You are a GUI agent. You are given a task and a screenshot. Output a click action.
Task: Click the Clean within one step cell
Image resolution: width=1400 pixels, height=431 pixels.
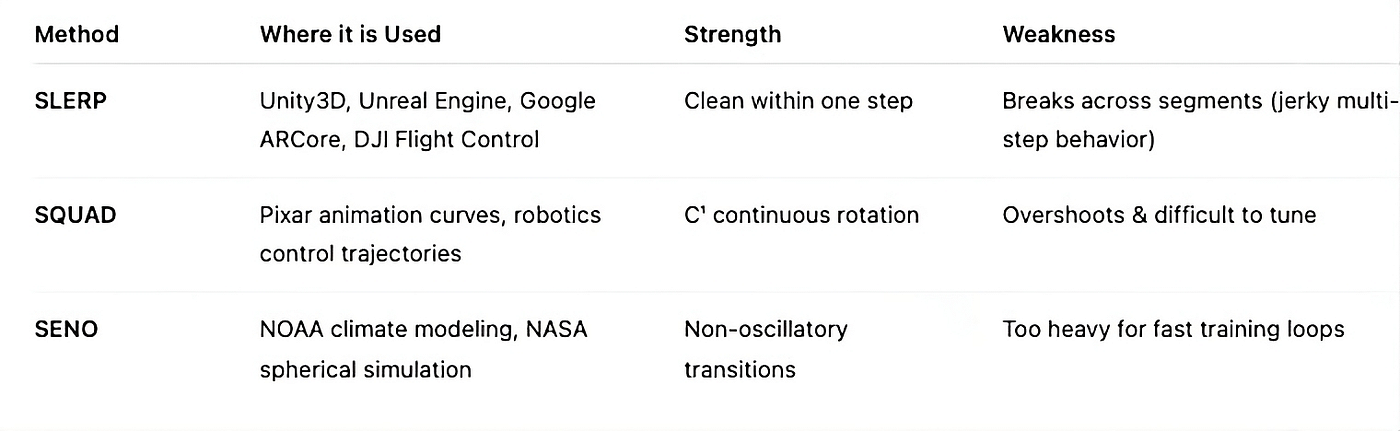[x=798, y=101]
